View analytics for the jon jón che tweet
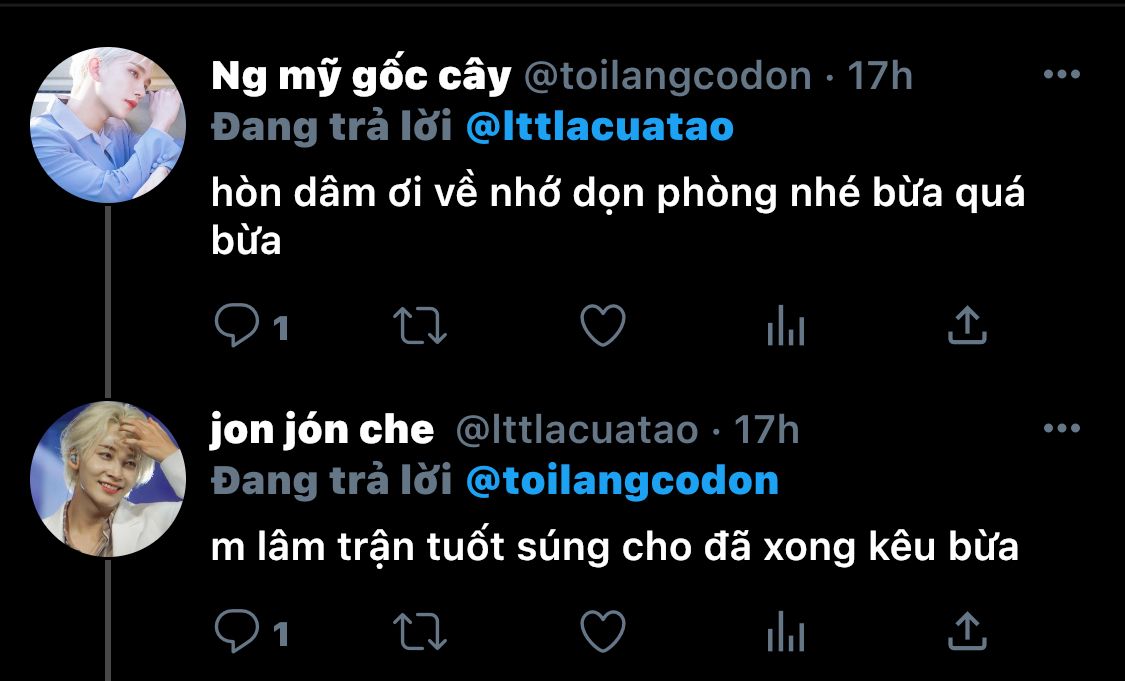 [786, 632]
